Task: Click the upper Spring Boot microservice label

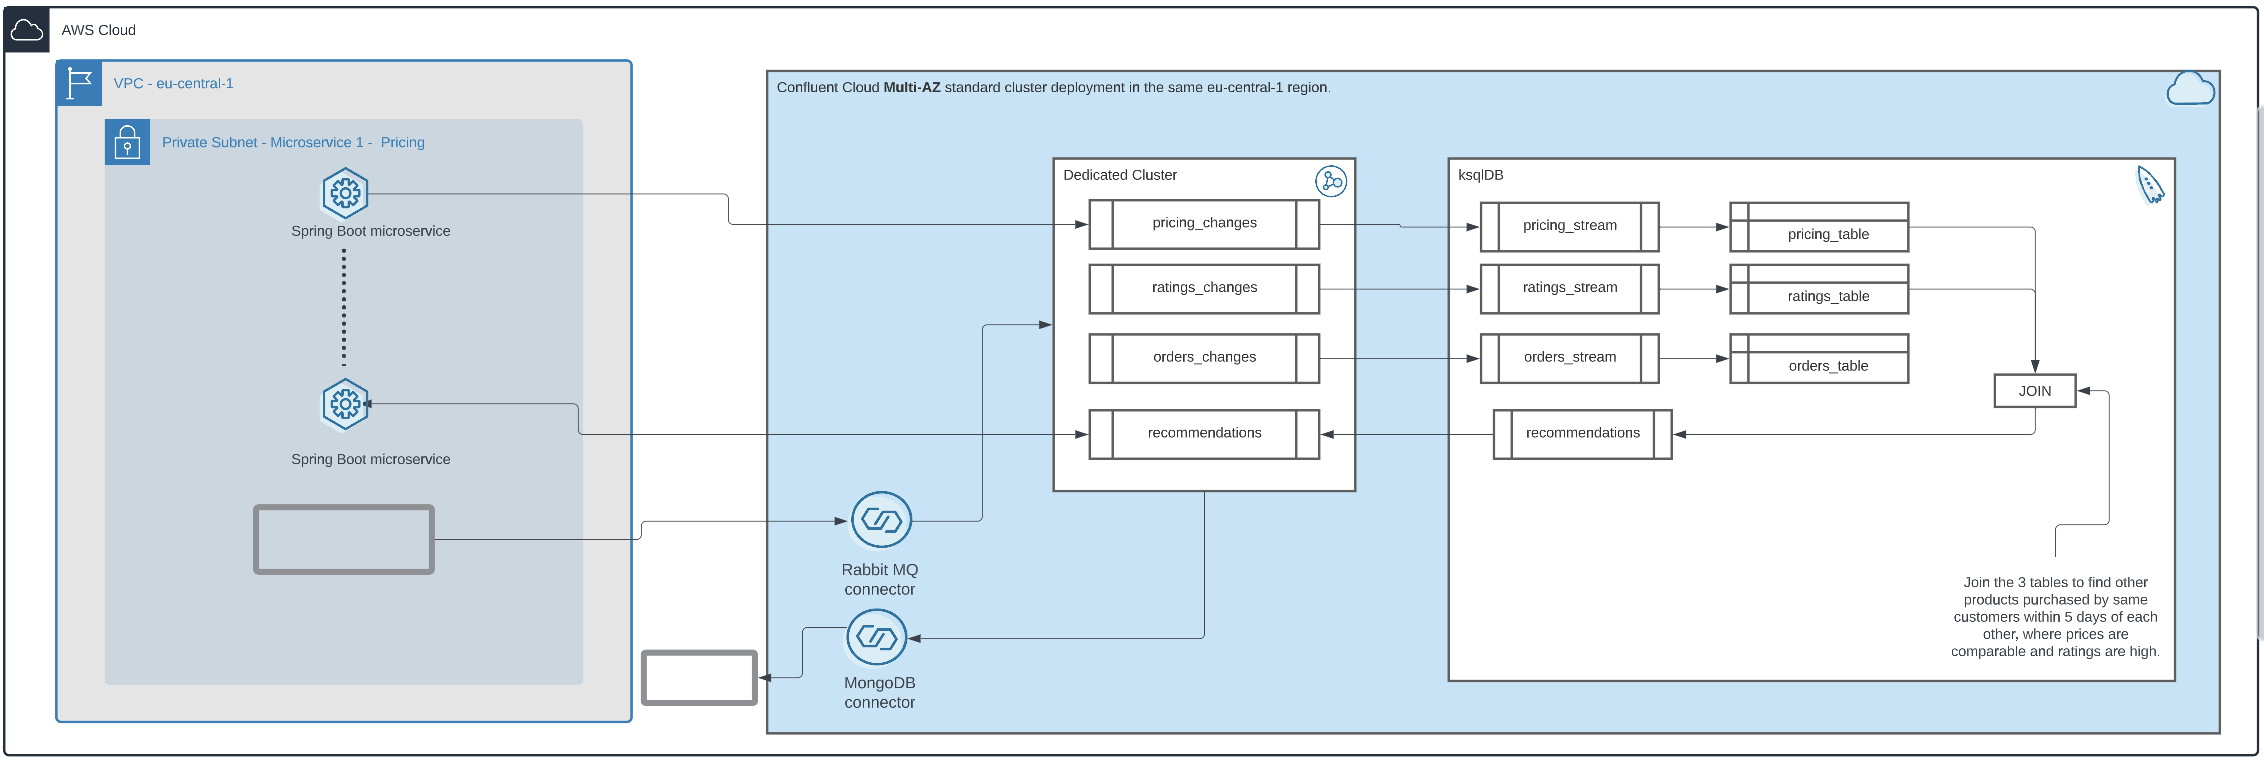Action: click(371, 231)
